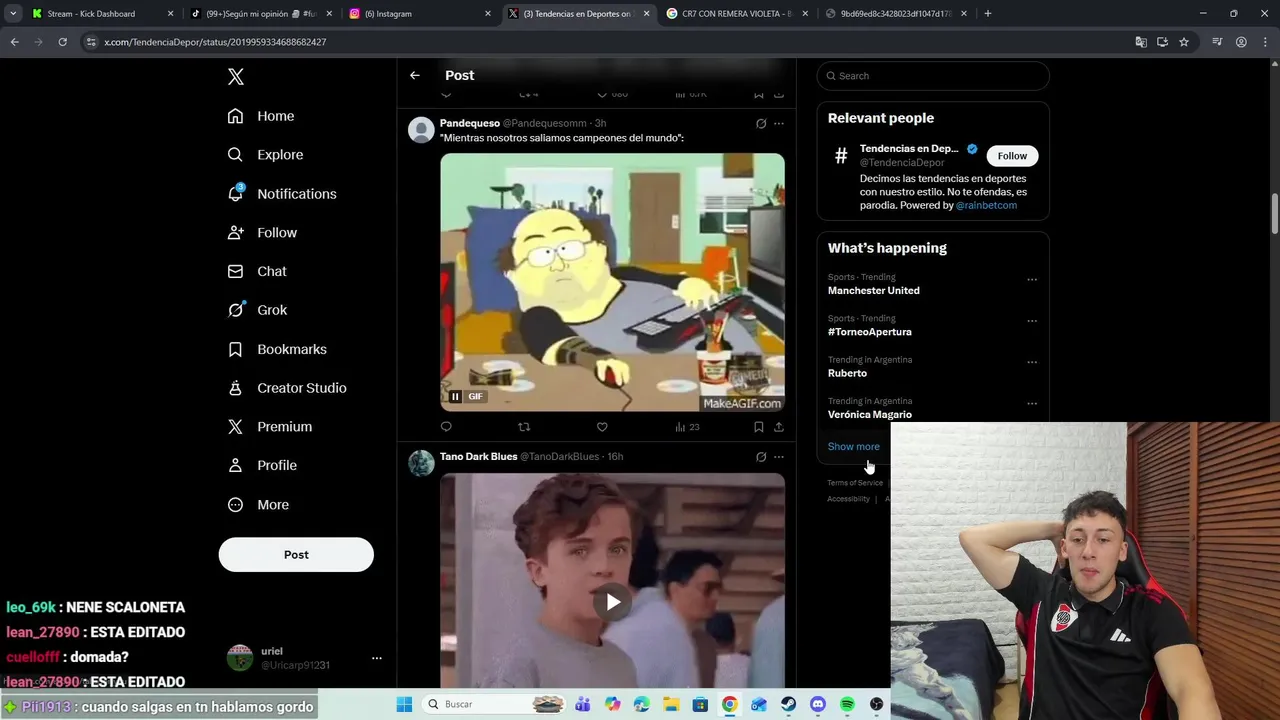Click Show more under What's happening
The width and height of the screenshot is (1280, 720).
coord(854,447)
